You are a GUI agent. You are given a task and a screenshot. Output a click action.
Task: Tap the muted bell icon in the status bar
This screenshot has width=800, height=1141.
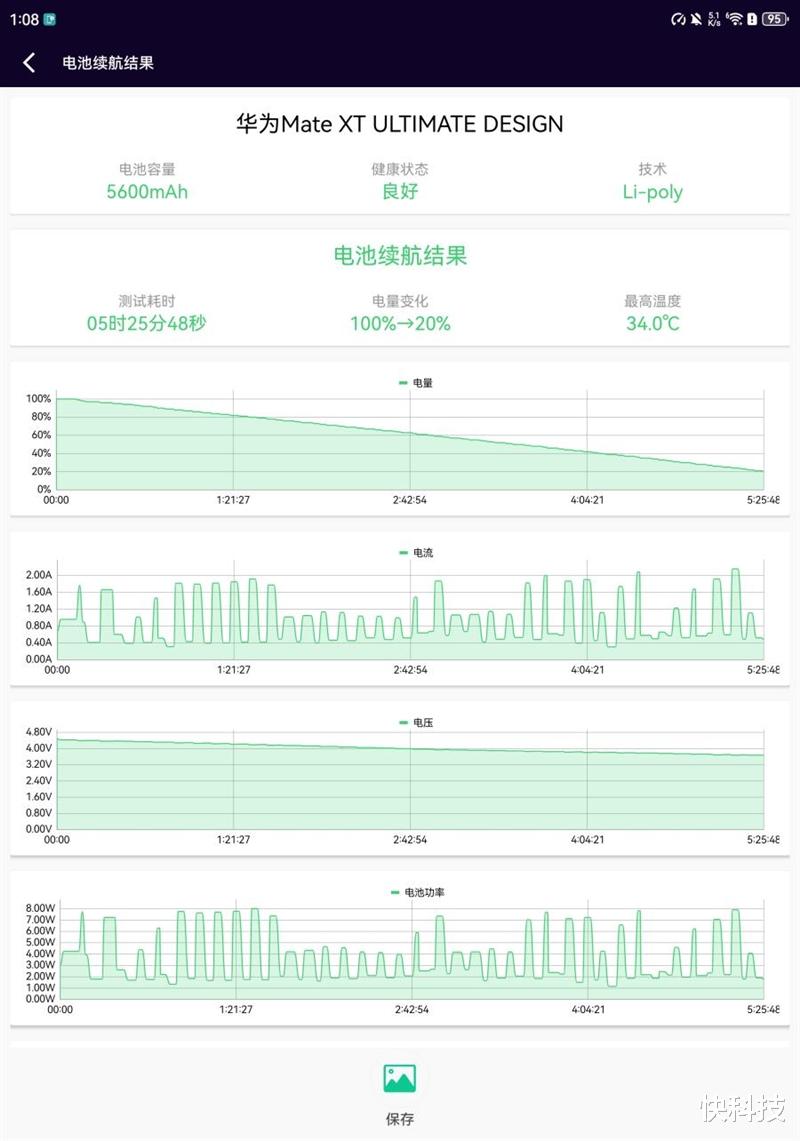tap(697, 19)
